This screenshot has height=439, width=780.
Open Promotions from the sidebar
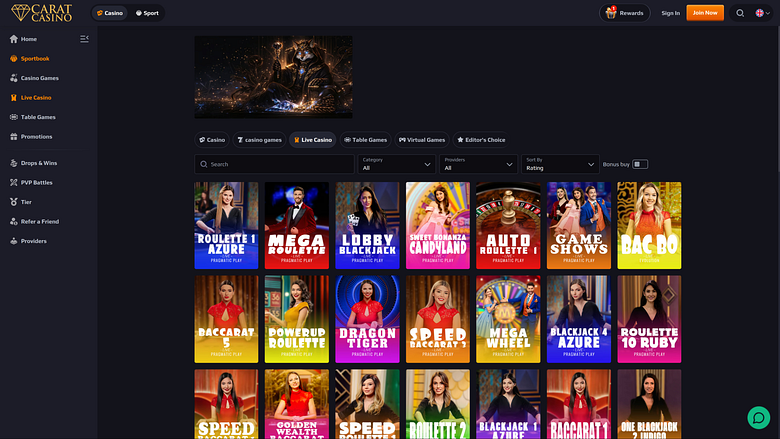(x=36, y=137)
